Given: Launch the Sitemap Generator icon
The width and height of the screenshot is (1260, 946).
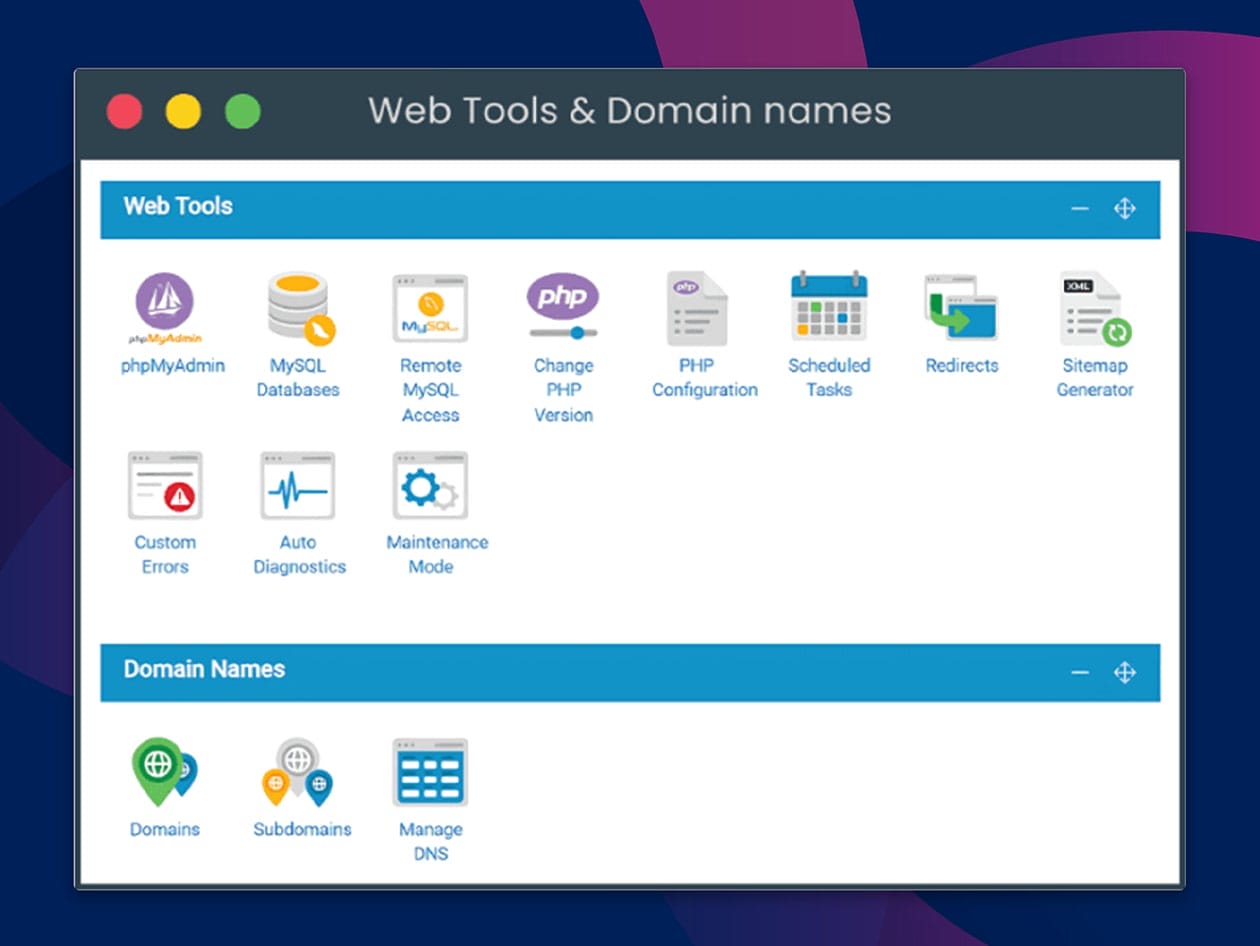Looking at the screenshot, I should click(1094, 308).
